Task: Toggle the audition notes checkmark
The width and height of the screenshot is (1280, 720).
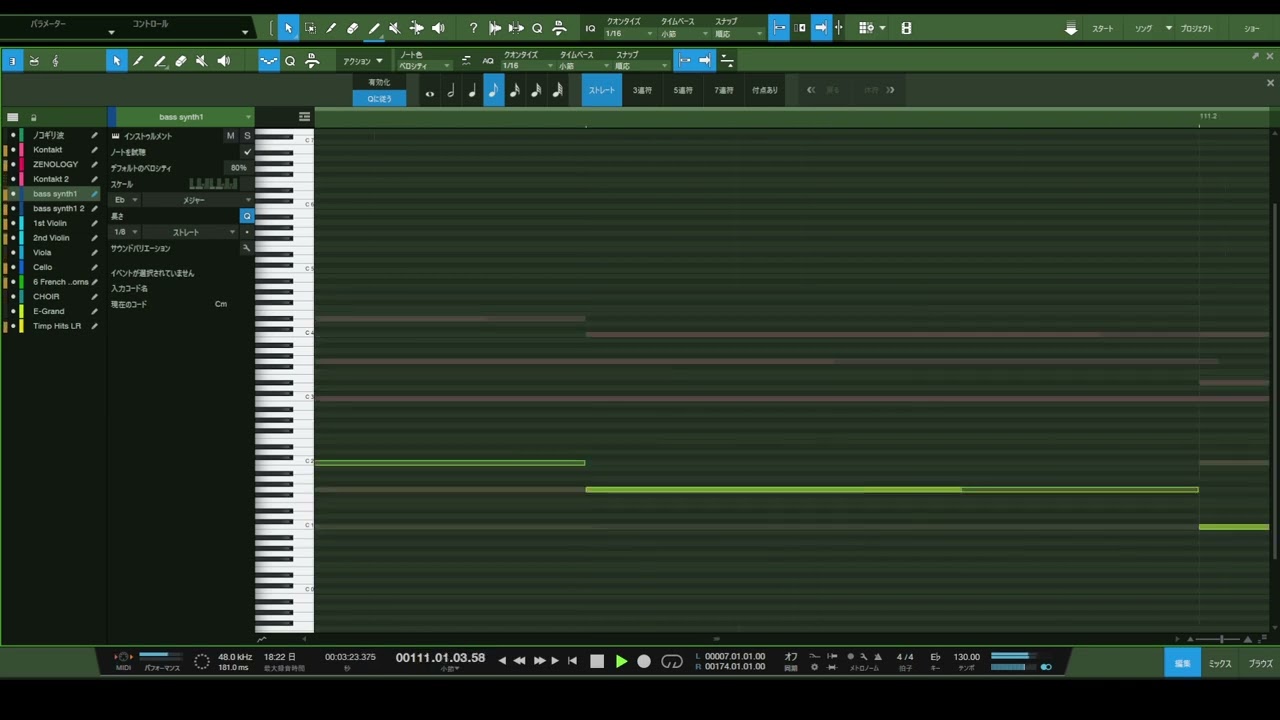Action: coord(247,152)
